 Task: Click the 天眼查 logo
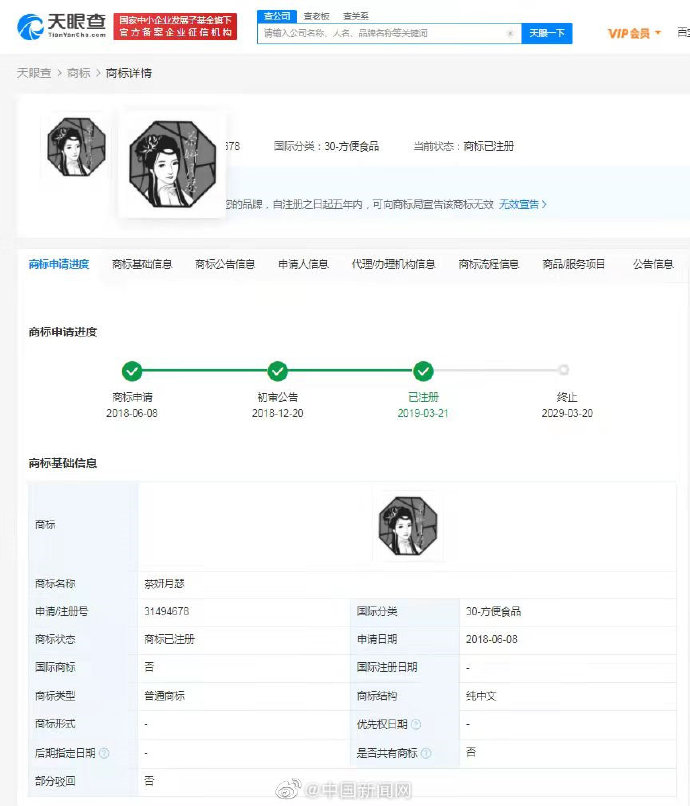pos(62,26)
